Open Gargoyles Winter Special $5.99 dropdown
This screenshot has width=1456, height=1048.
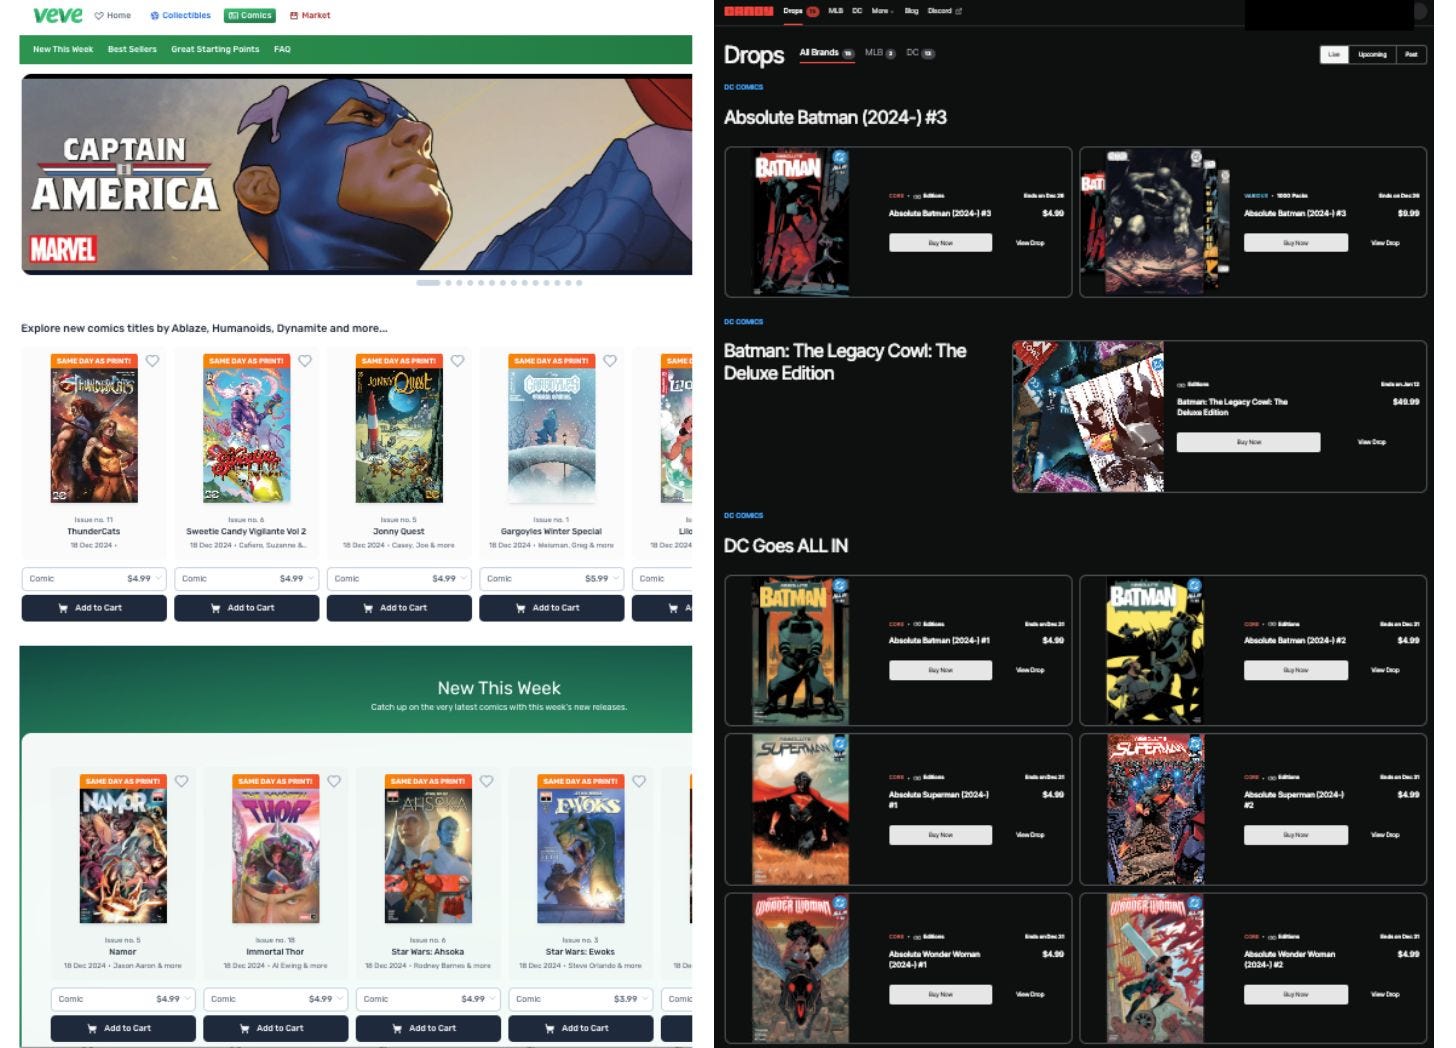click(x=552, y=579)
